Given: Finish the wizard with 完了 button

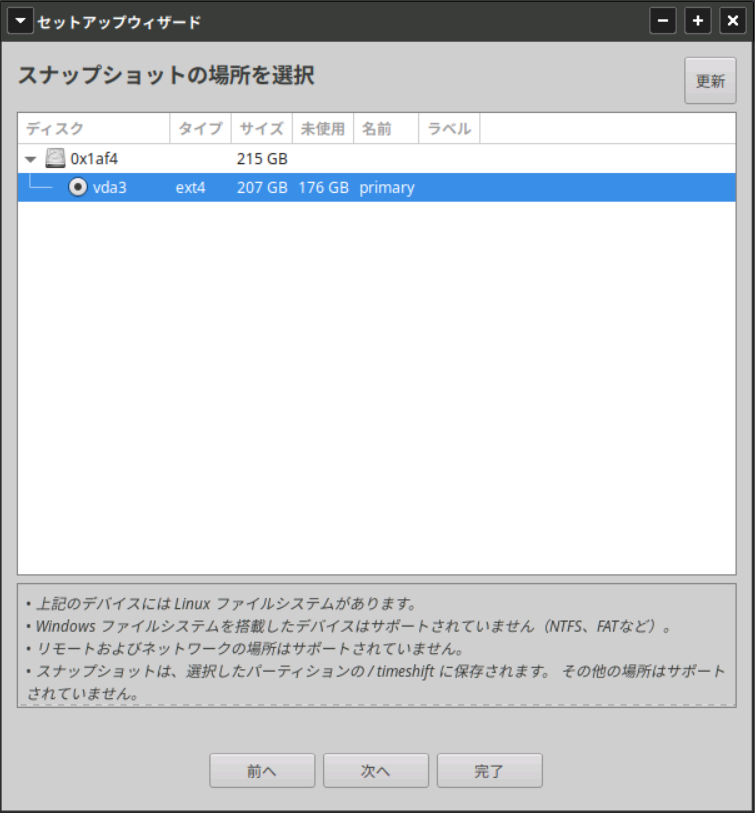Looking at the screenshot, I should pos(490,770).
